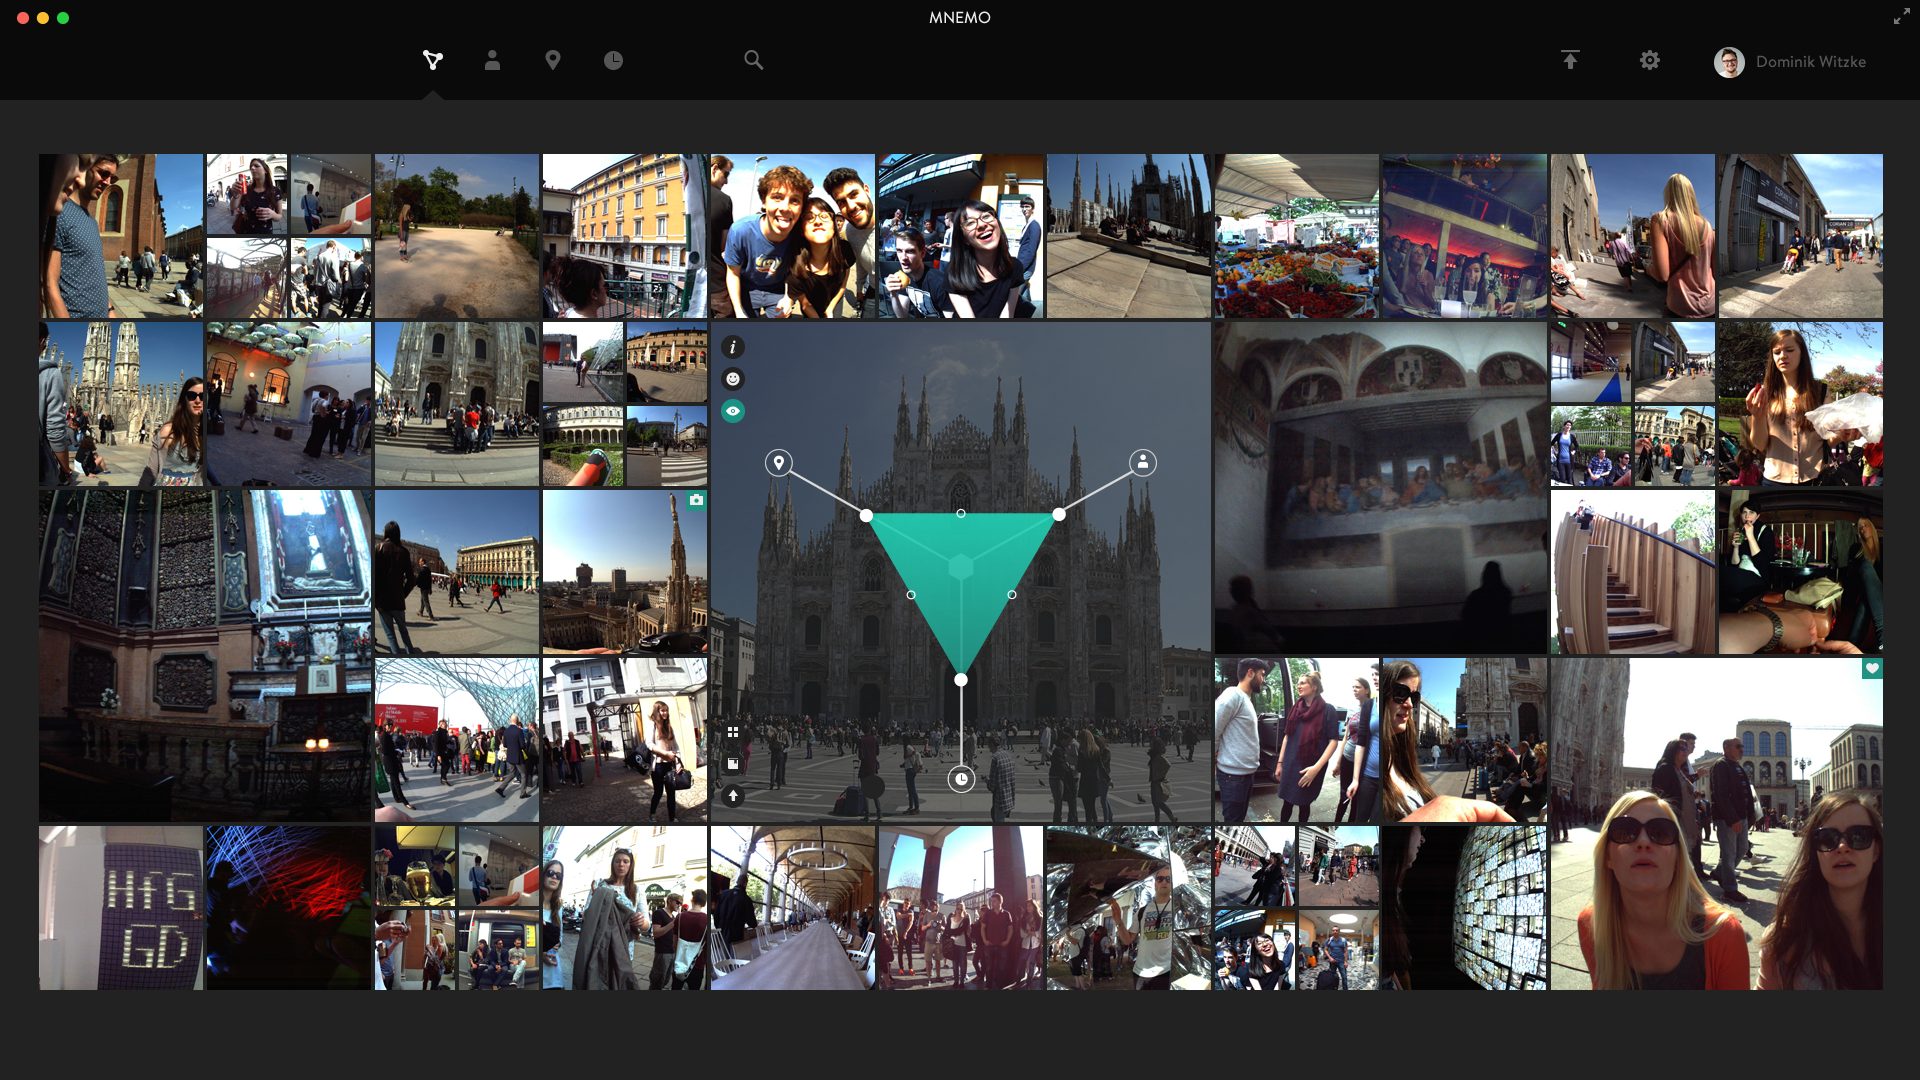Image resolution: width=1920 pixels, height=1080 pixels.
Task: Click the location pin node of the triangle
Action: (779, 462)
